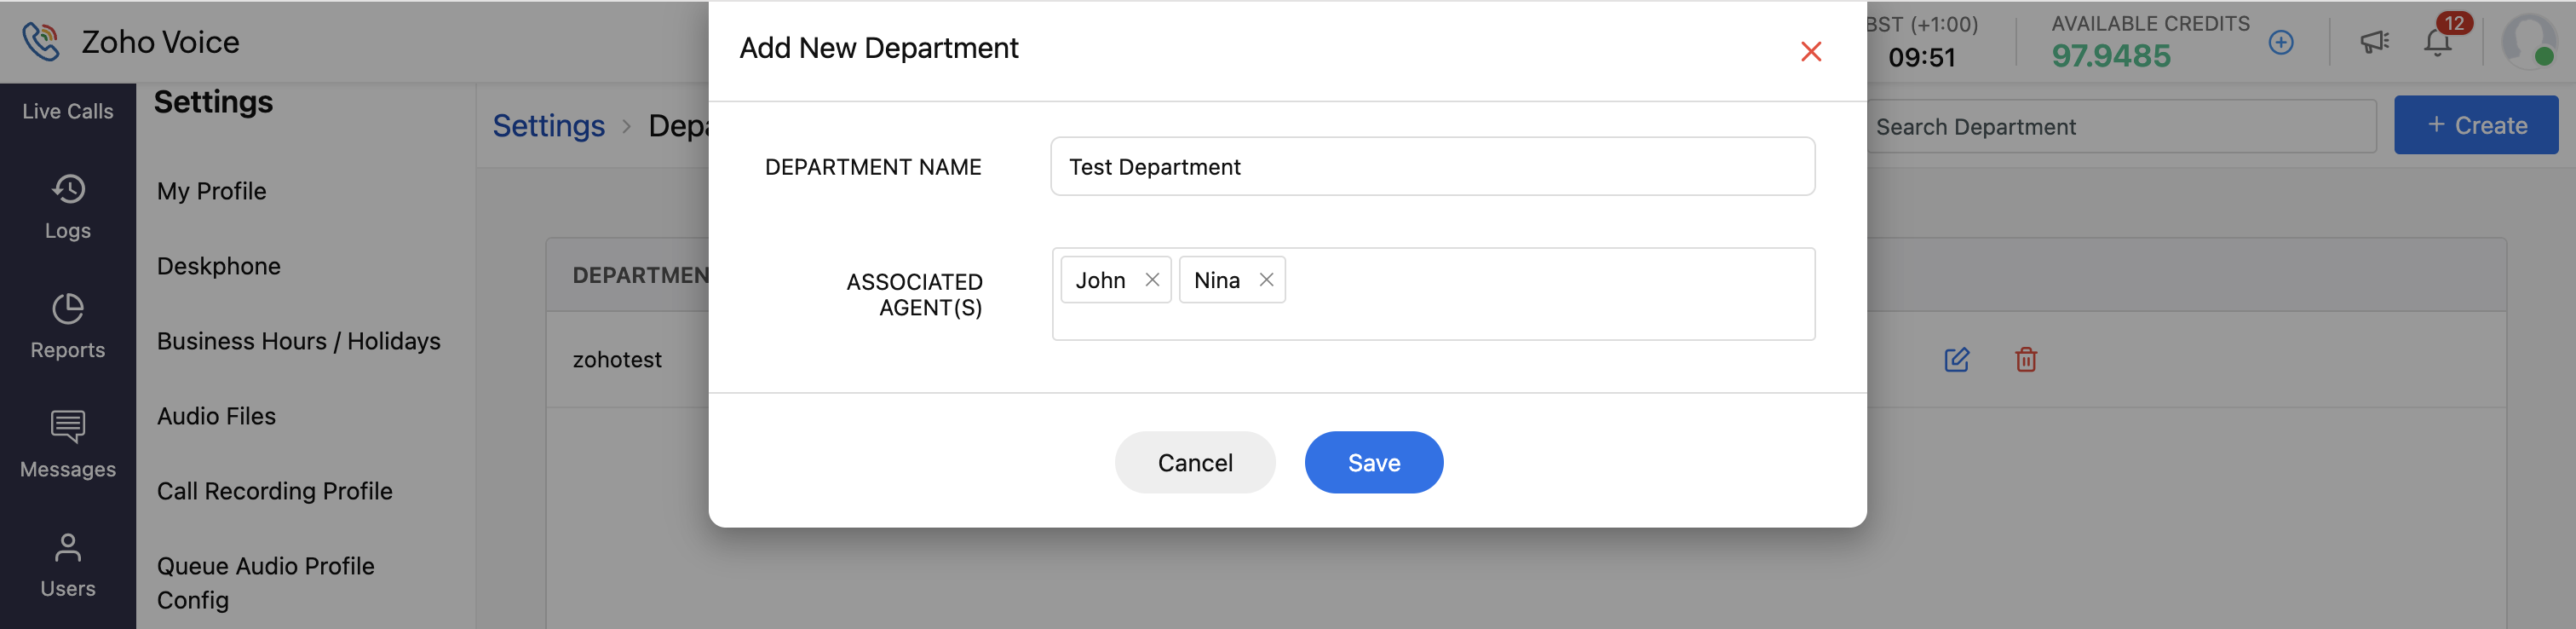Open Messages in the sidebar

click(x=68, y=445)
